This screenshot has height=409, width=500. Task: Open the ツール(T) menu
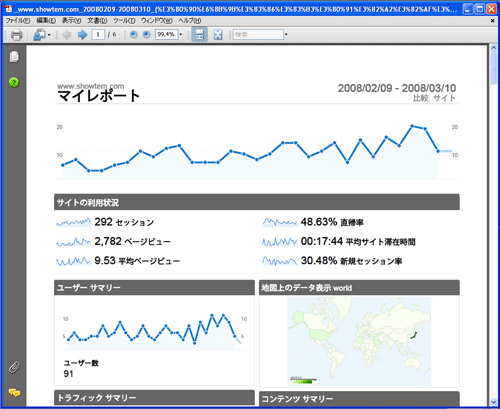click(124, 21)
